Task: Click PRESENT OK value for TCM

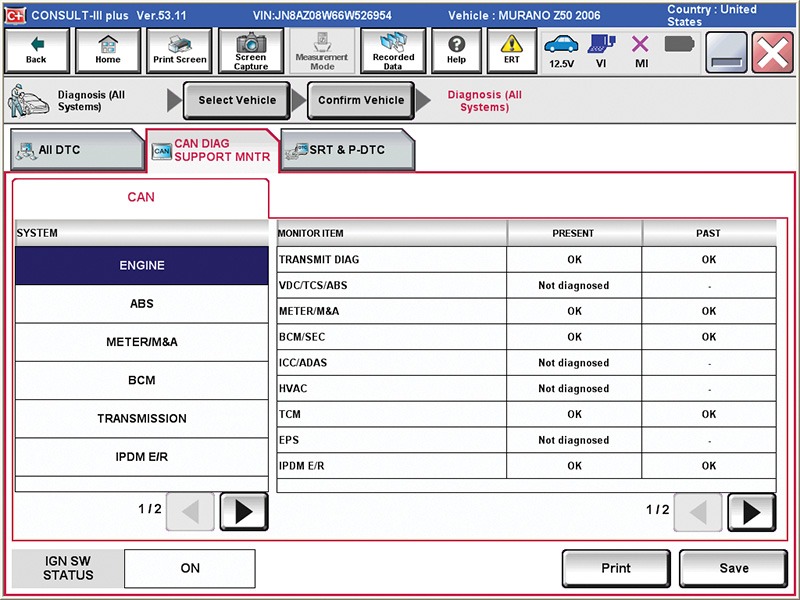Action: (x=574, y=414)
